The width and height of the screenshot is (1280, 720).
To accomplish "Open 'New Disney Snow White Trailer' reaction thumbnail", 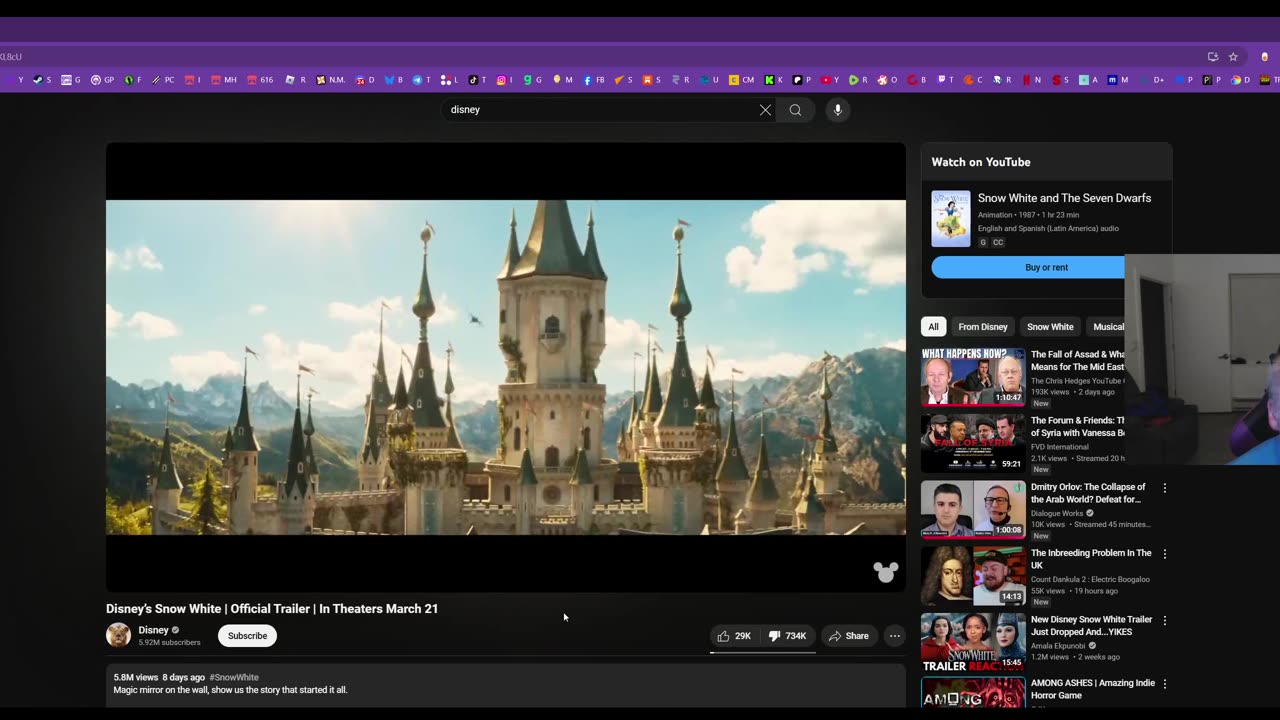I will pyautogui.click(x=973, y=642).
